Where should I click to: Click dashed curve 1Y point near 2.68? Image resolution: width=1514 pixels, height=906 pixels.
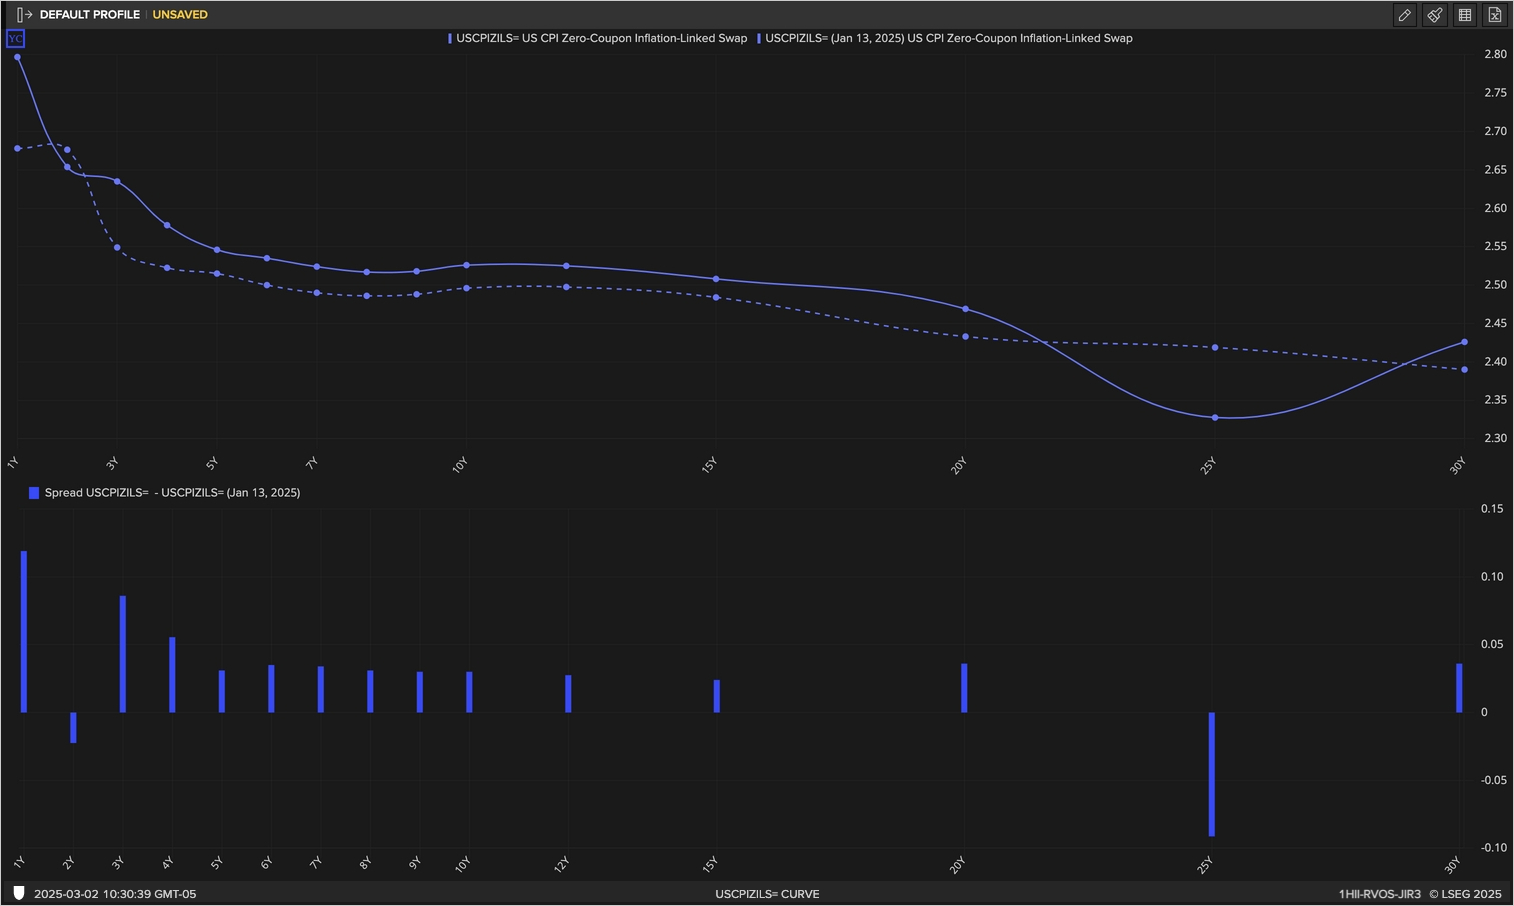(x=18, y=148)
